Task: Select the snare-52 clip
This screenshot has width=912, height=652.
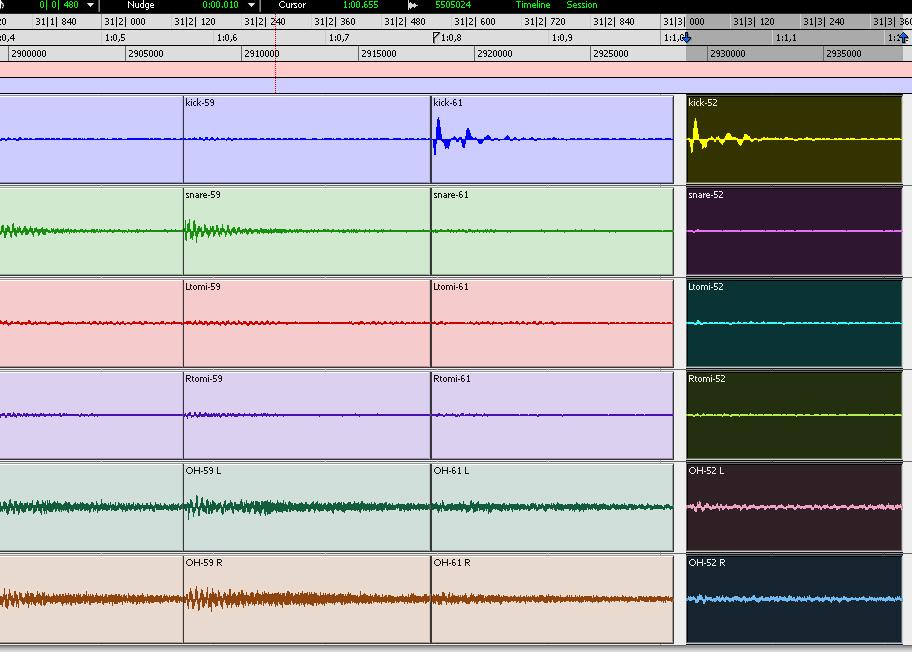Action: 794,231
